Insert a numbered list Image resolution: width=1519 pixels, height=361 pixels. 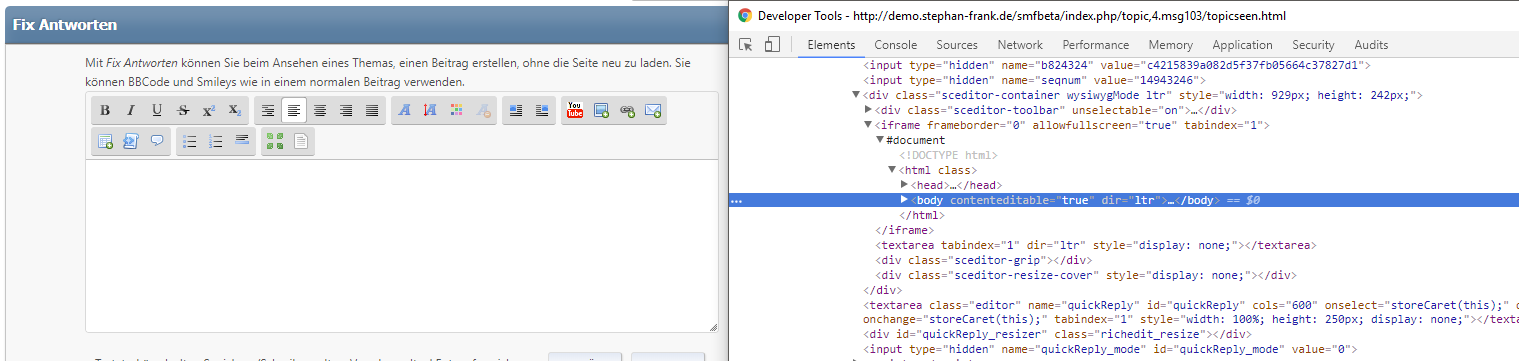pyautogui.click(x=216, y=142)
